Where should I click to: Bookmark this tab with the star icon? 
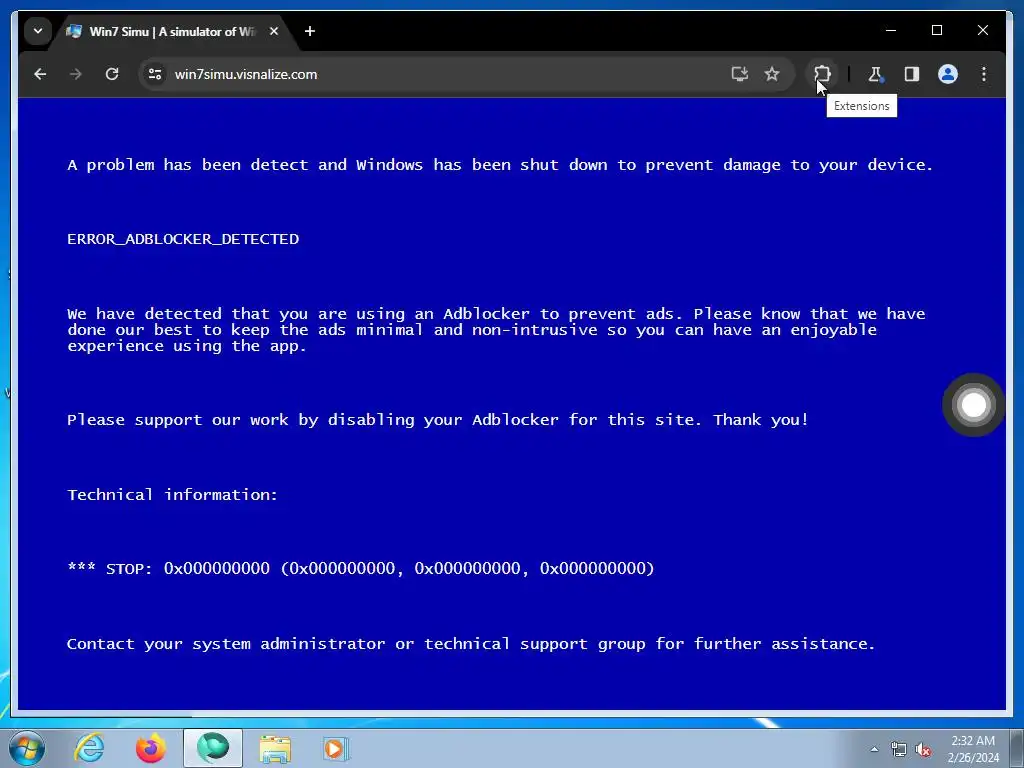[772, 74]
